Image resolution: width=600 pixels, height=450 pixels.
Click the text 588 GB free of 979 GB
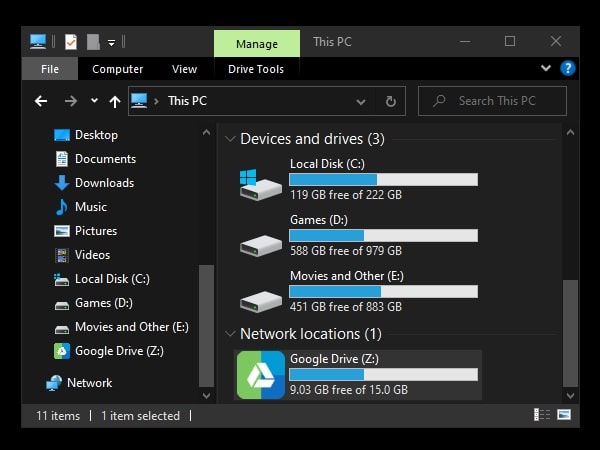coord(346,251)
